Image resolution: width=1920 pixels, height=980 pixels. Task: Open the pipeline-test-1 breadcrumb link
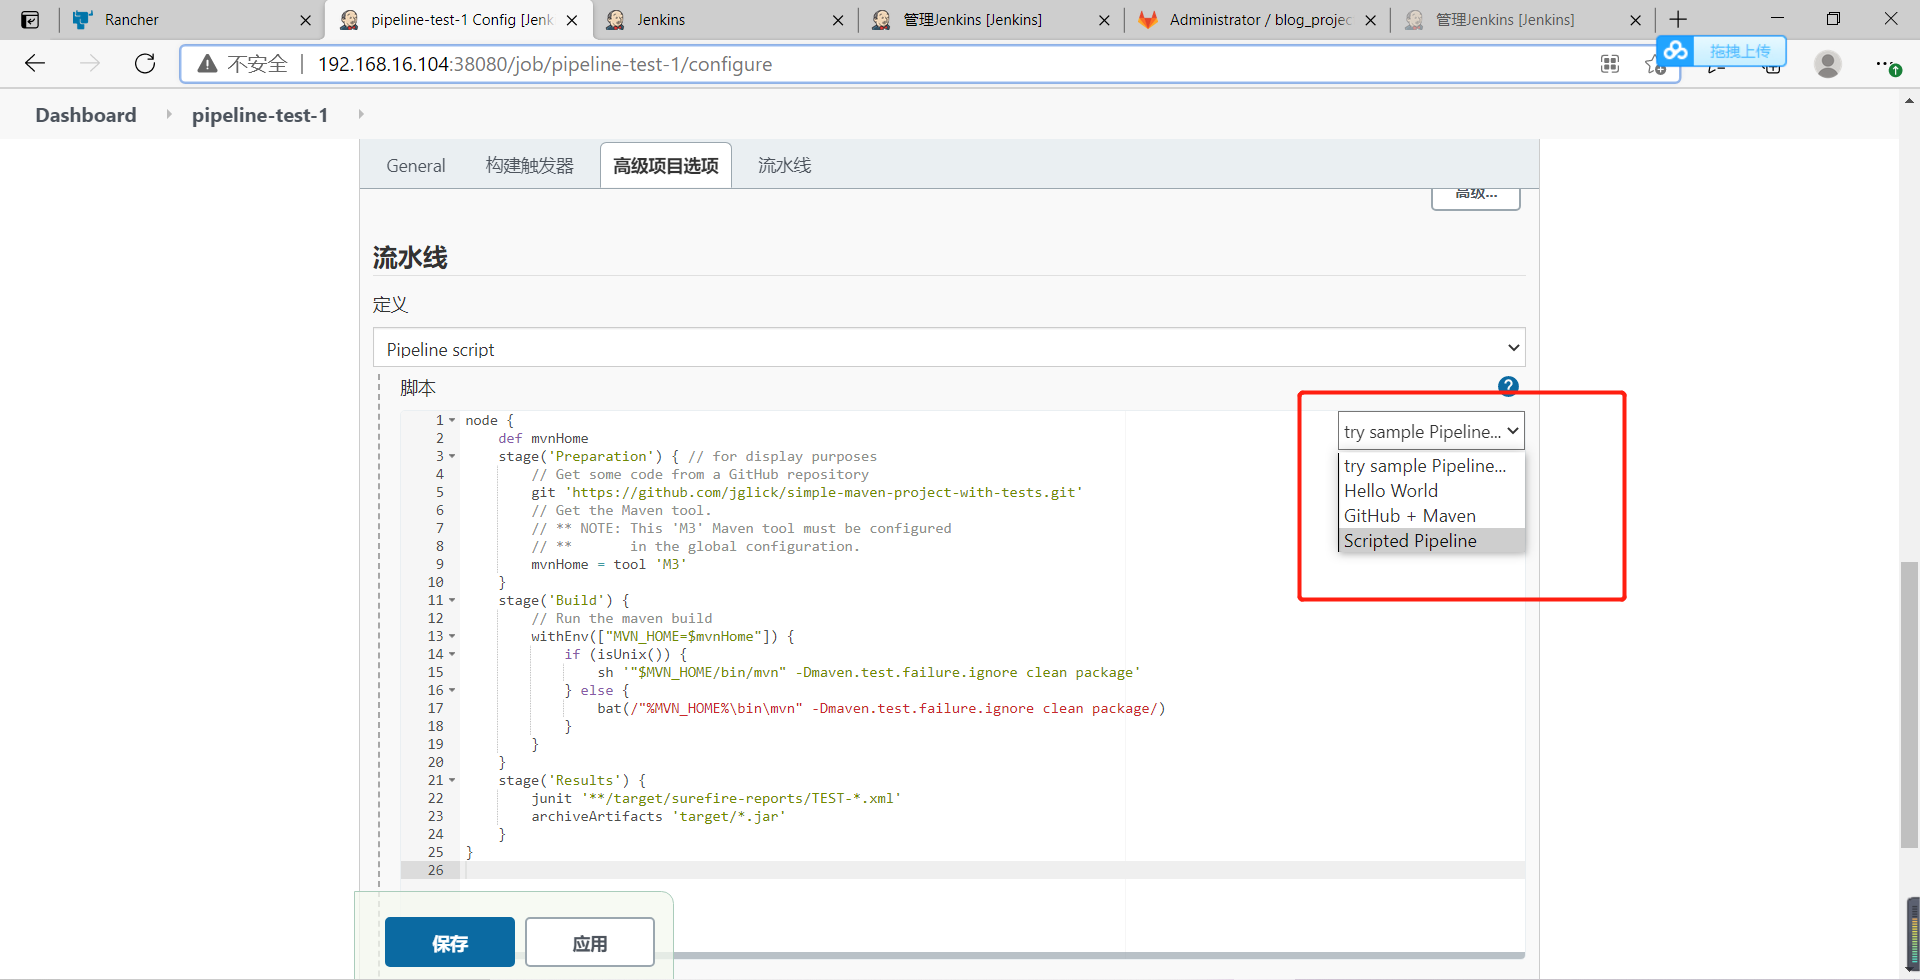point(260,115)
